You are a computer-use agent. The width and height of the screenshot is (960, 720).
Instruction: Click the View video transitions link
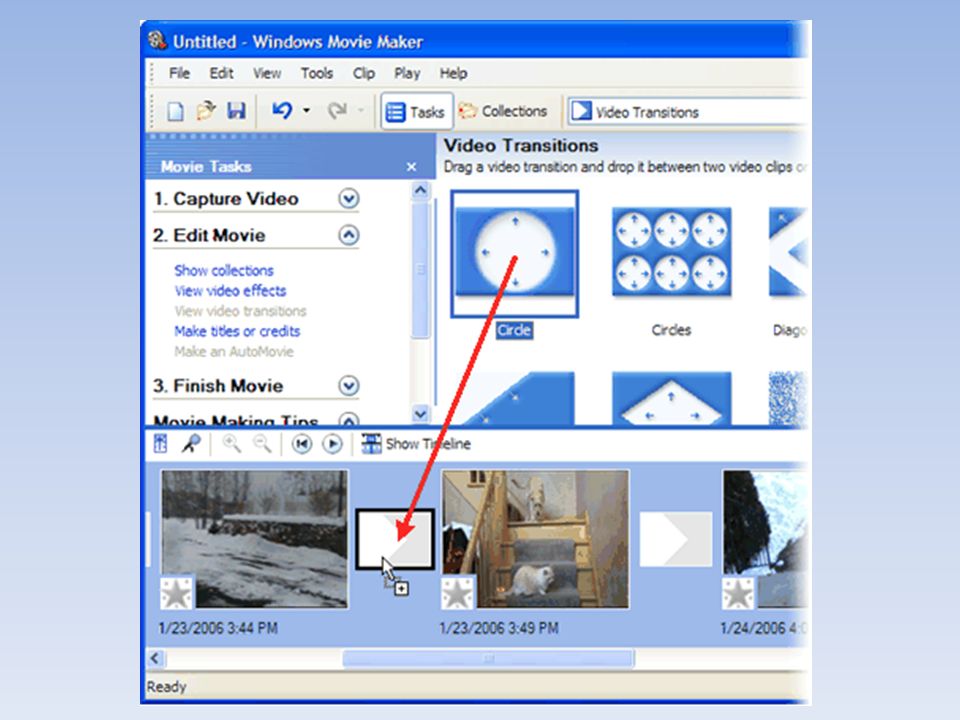tap(241, 311)
